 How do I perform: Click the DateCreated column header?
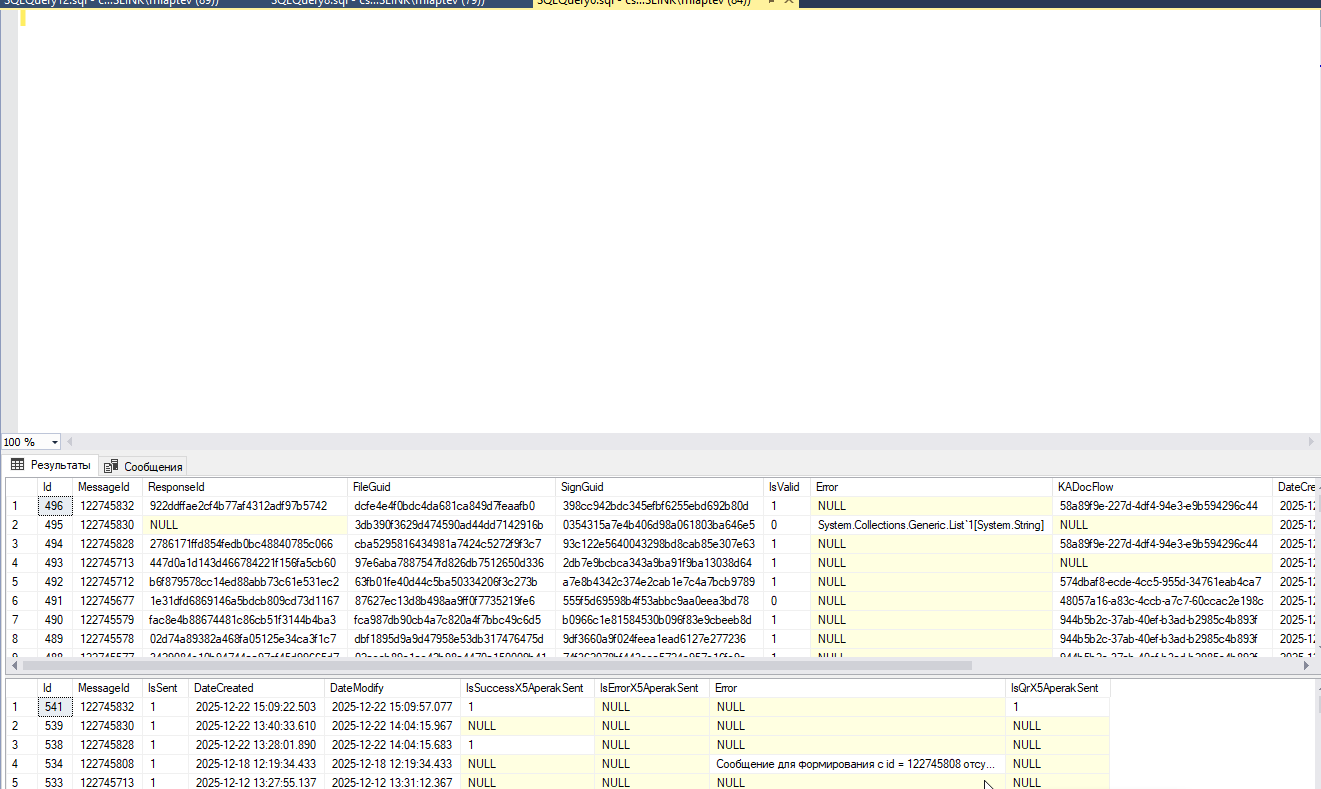click(x=257, y=688)
